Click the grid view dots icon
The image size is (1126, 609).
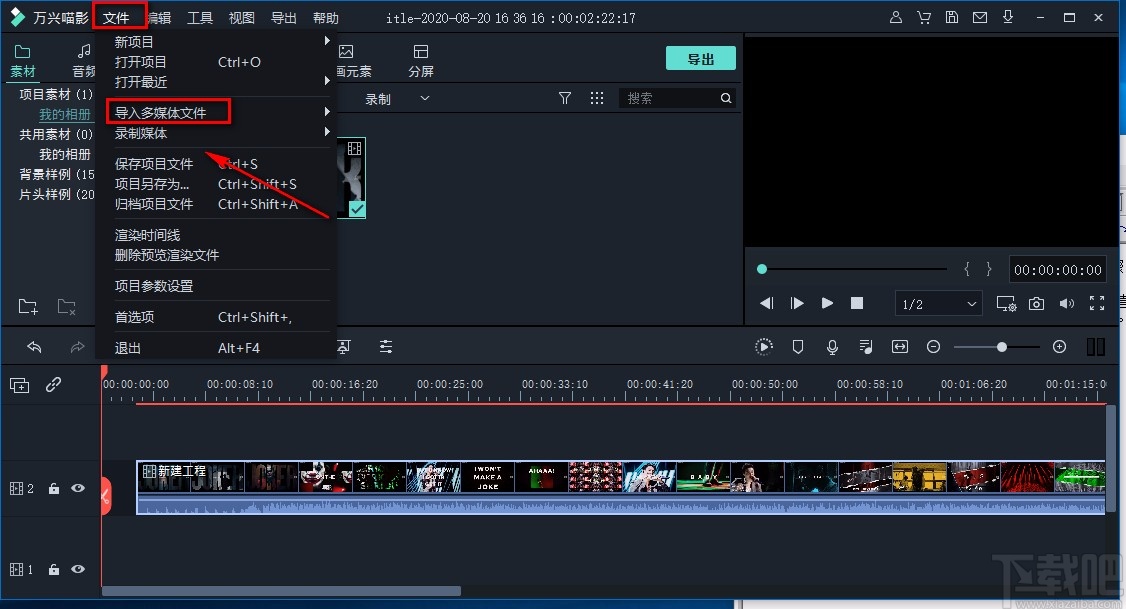click(597, 98)
